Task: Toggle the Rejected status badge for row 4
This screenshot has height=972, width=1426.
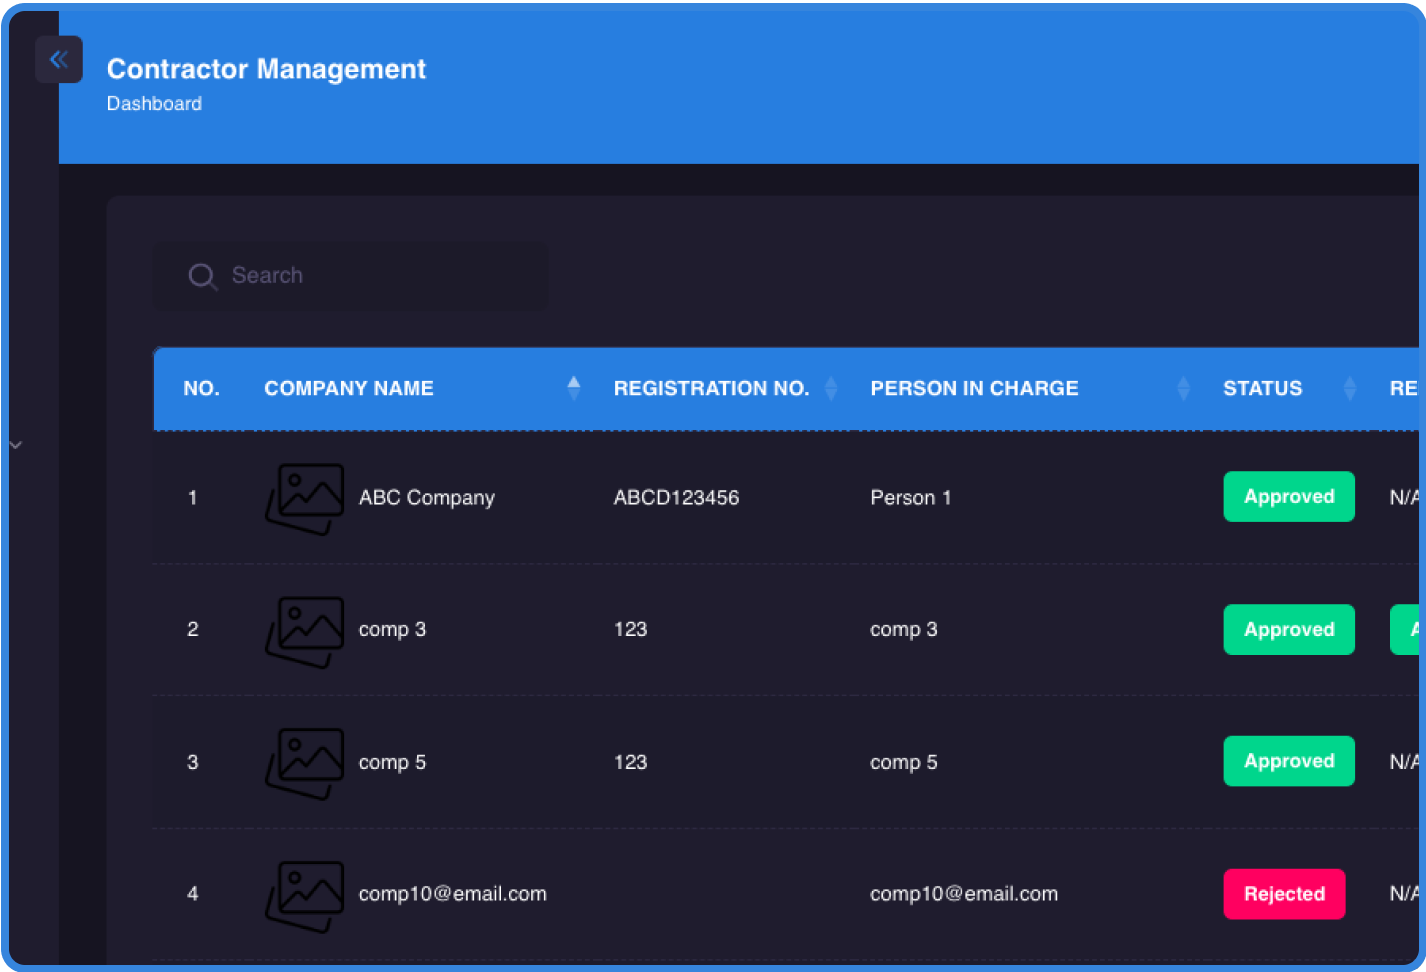Action: (1284, 894)
